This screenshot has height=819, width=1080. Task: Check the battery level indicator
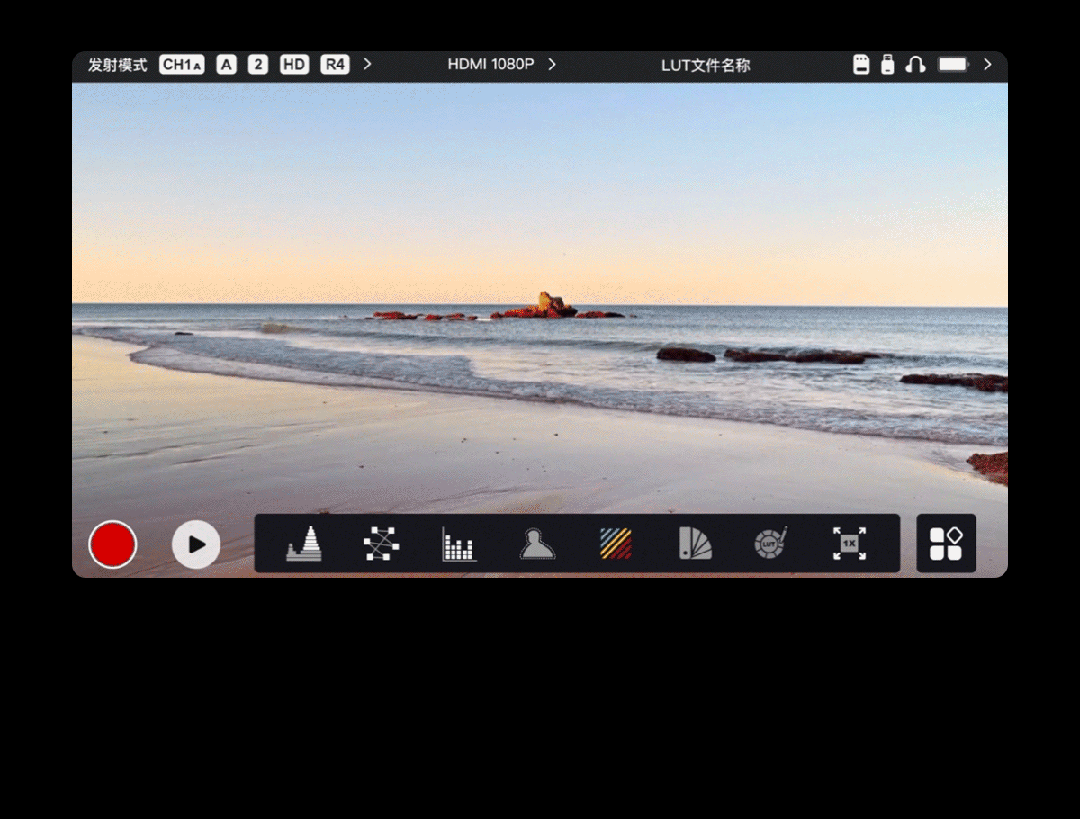click(x=954, y=65)
